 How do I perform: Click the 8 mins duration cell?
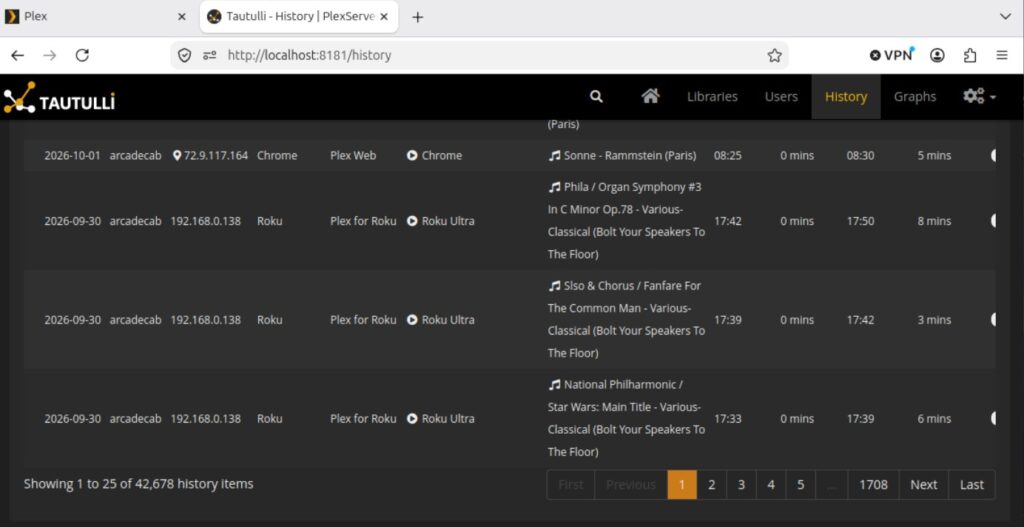(x=934, y=221)
